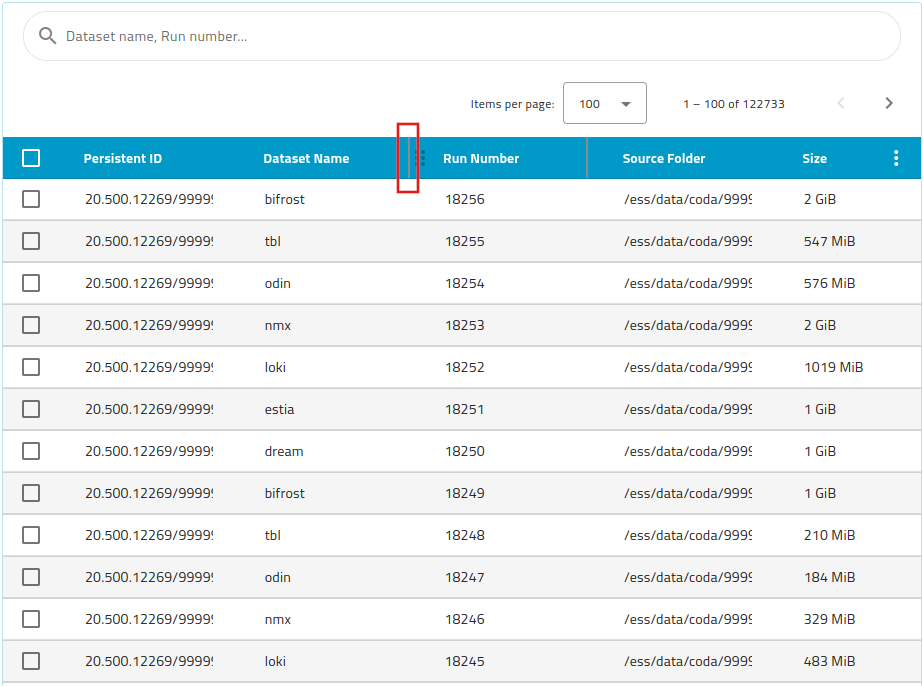Open the Items per page dropdown
This screenshot has height=686, width=923.
pyautogui.click(x=604, y=103)
